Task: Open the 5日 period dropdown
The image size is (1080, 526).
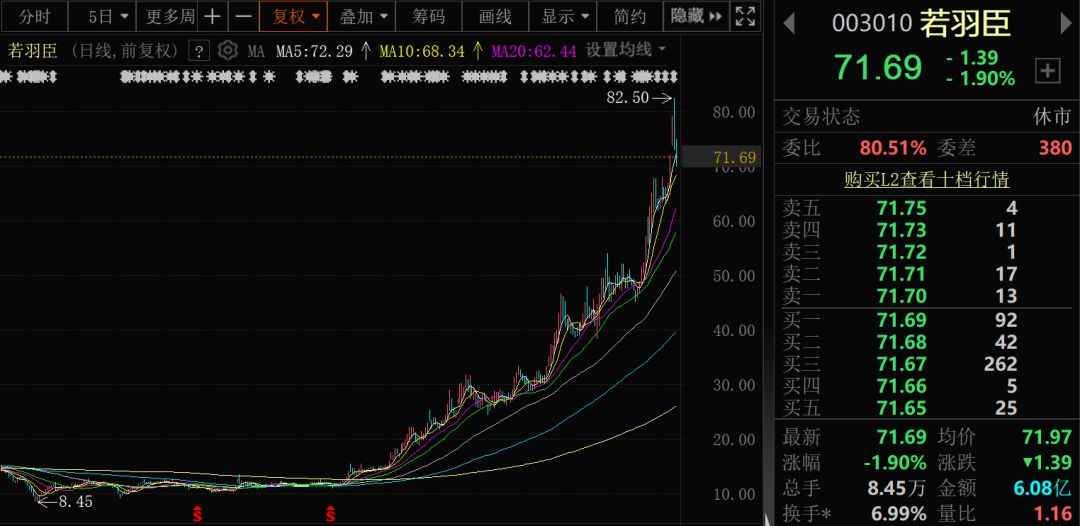Action: 108,17
